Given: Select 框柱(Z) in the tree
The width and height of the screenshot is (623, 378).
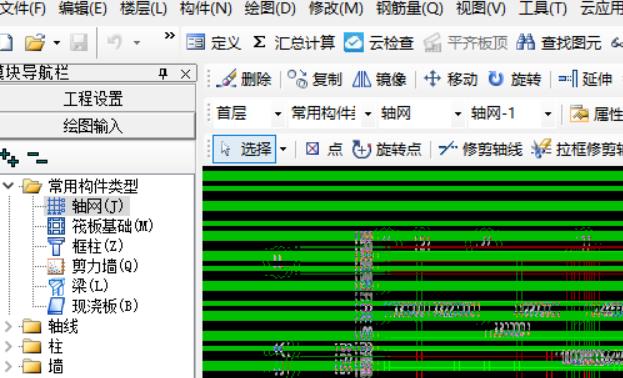Looking at the screenshot, I should click(98, 246).
